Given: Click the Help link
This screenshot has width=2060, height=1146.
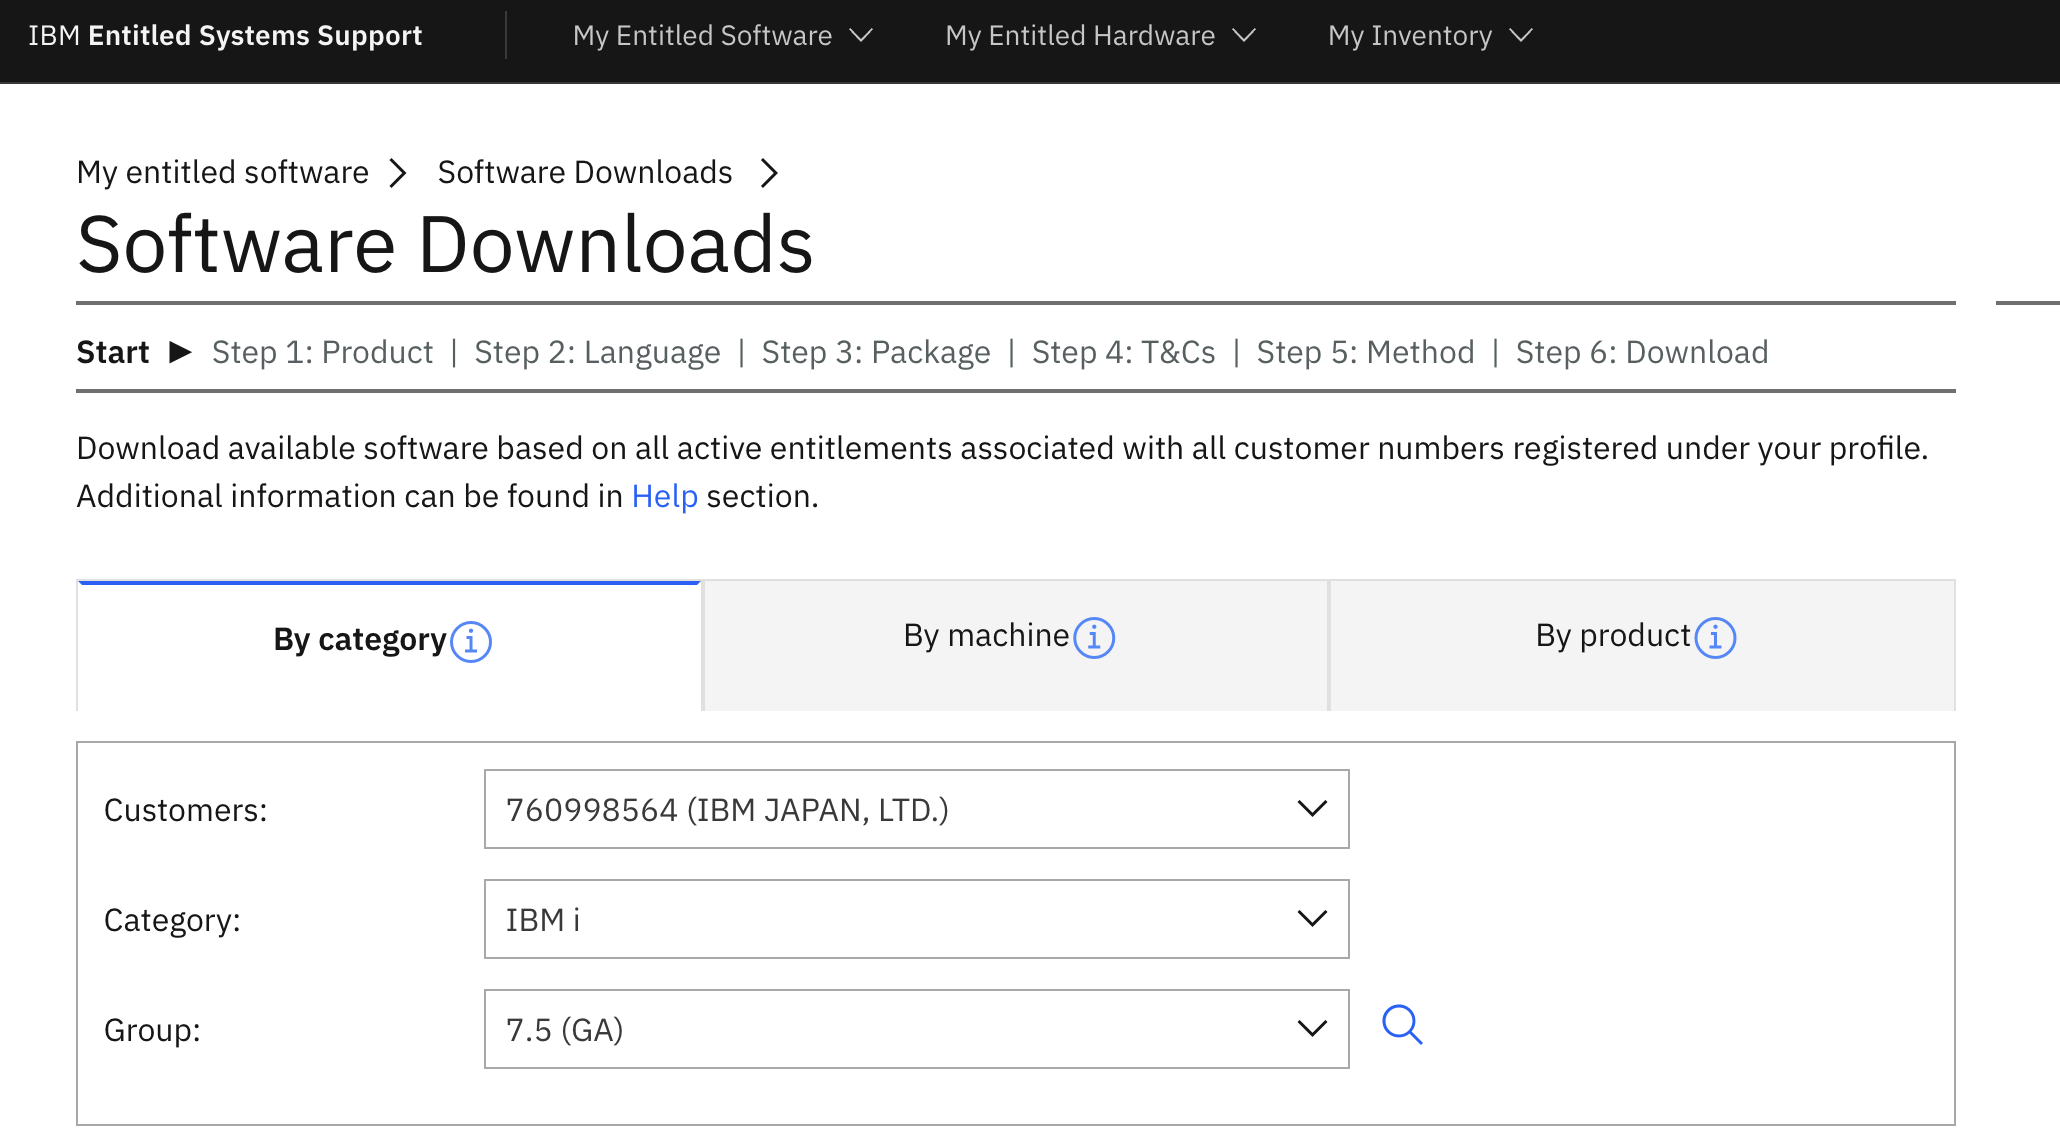Looking at the screenshot, I should [x=663, y=495].
